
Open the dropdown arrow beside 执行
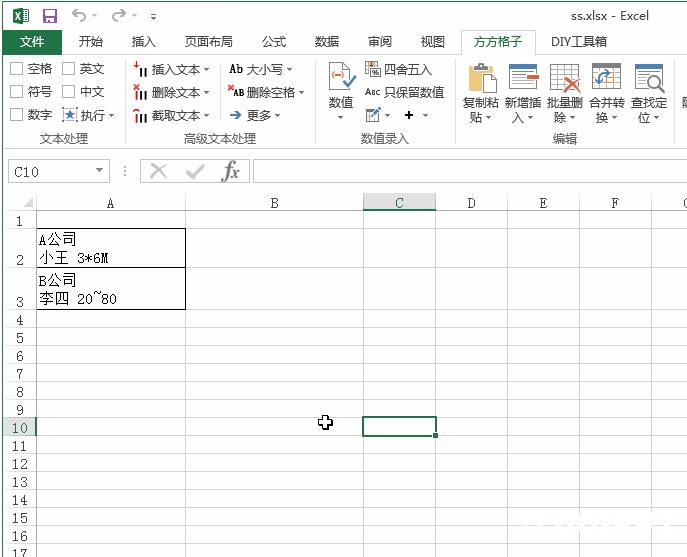(x=111, y=116)
